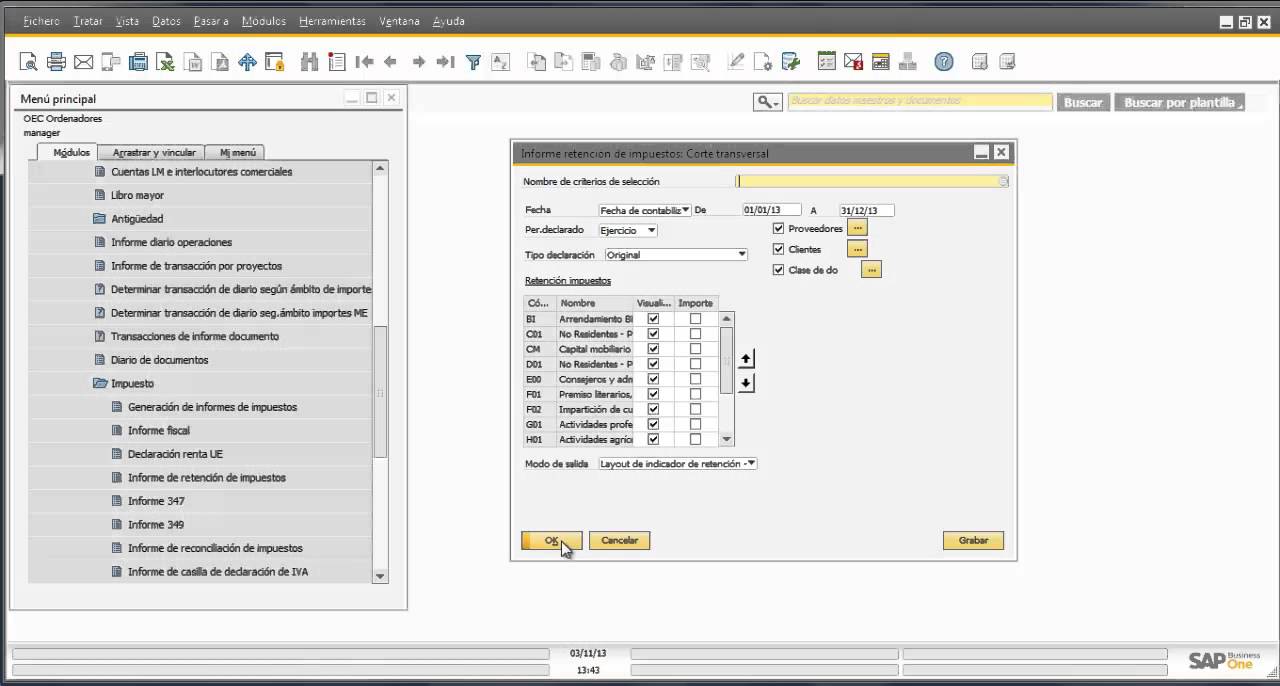
Task: Open the Calendar toolbar icon
Action: tap(880, 62)
